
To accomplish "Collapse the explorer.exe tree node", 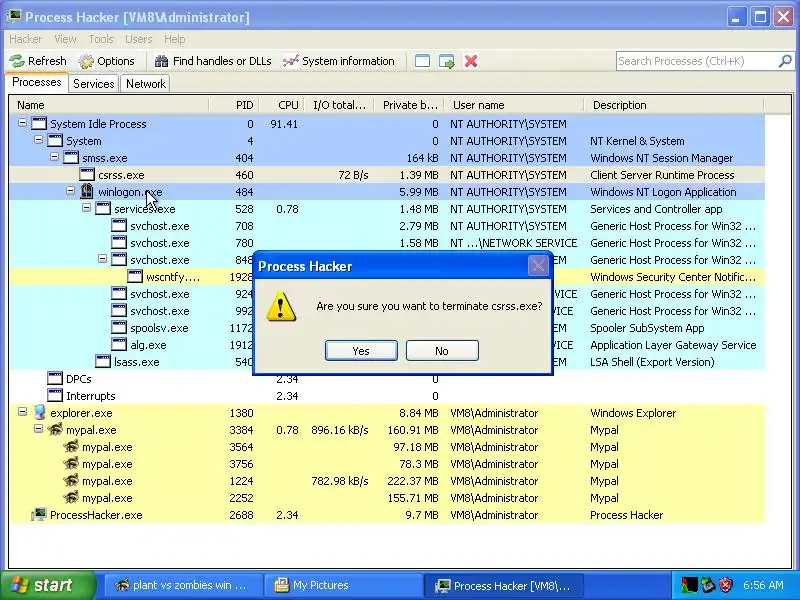I will click(x=22, y=412).
